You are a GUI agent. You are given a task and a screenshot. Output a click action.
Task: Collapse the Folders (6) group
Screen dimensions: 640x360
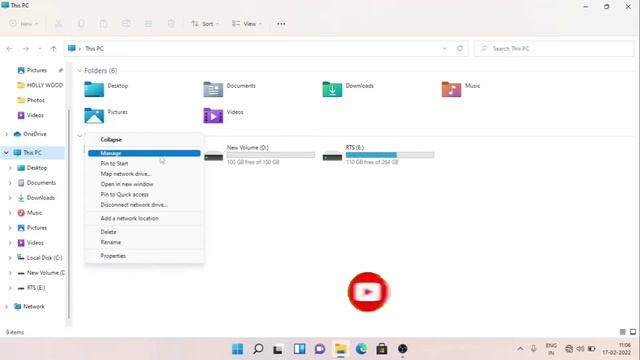[x=80, y=71]
